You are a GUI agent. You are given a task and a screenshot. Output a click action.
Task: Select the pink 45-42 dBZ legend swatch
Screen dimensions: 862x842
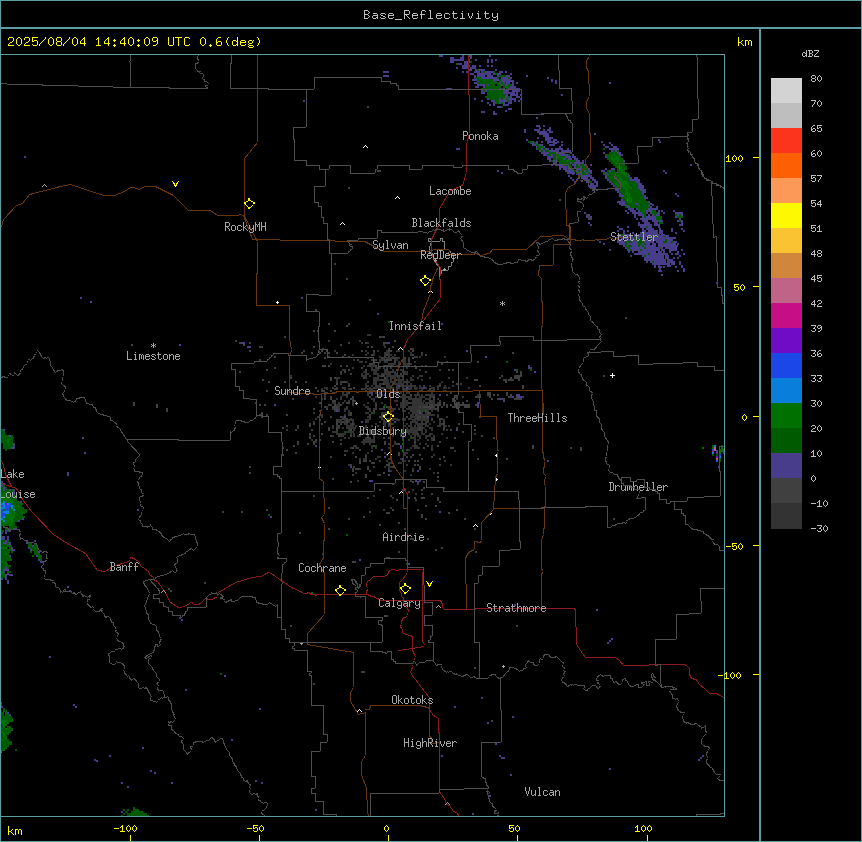coord(786,291)
